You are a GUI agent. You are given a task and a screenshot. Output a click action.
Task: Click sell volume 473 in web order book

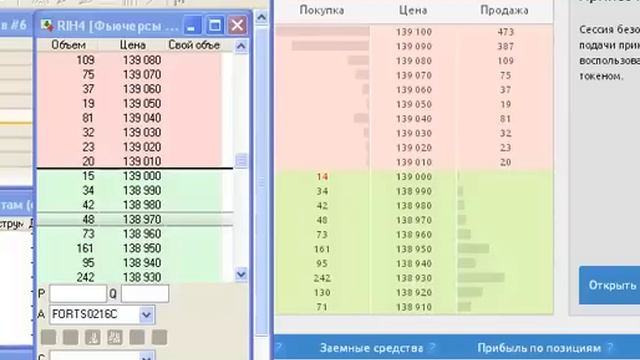505,32
